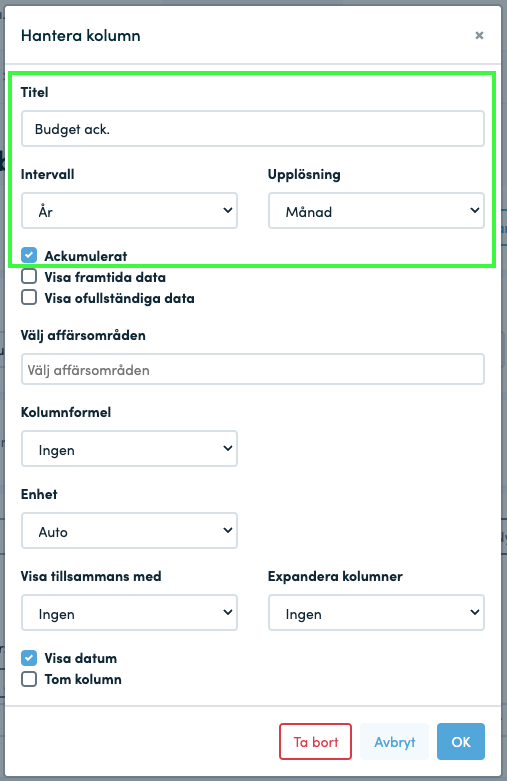Expand the Kolumnformel dropdown

pyautogui.click(x=129, y=449)
